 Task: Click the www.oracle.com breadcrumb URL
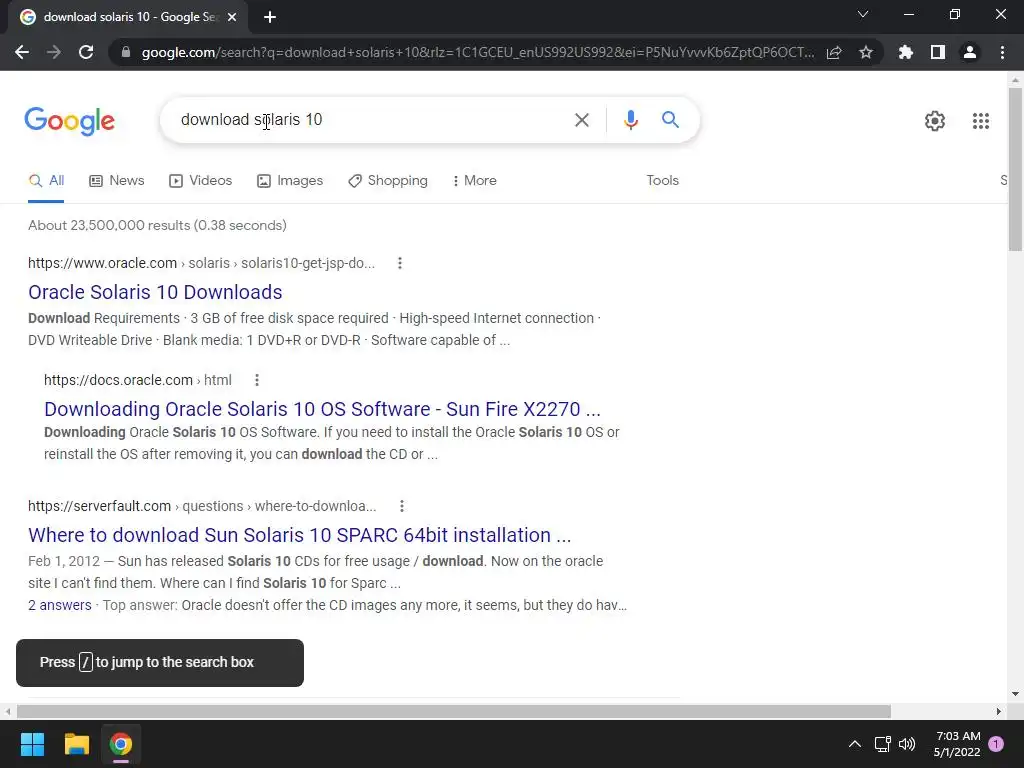103,263
